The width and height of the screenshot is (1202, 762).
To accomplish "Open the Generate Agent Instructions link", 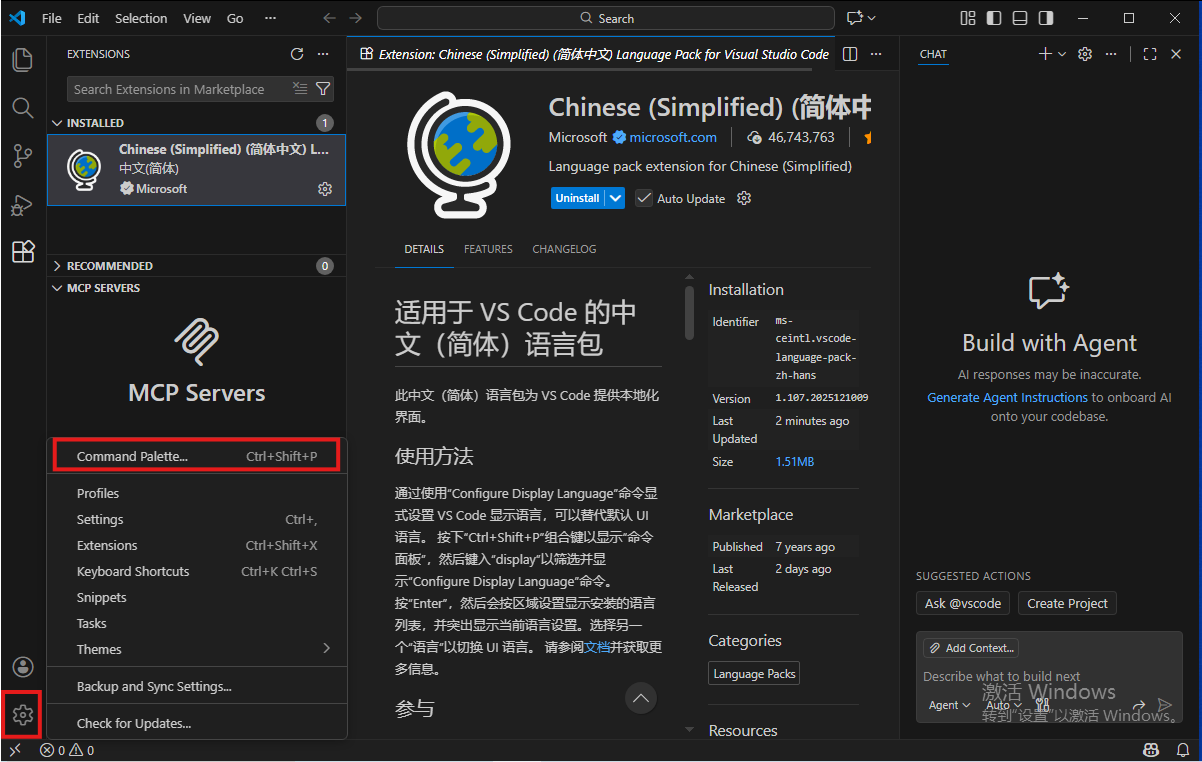I will 1007,397.
